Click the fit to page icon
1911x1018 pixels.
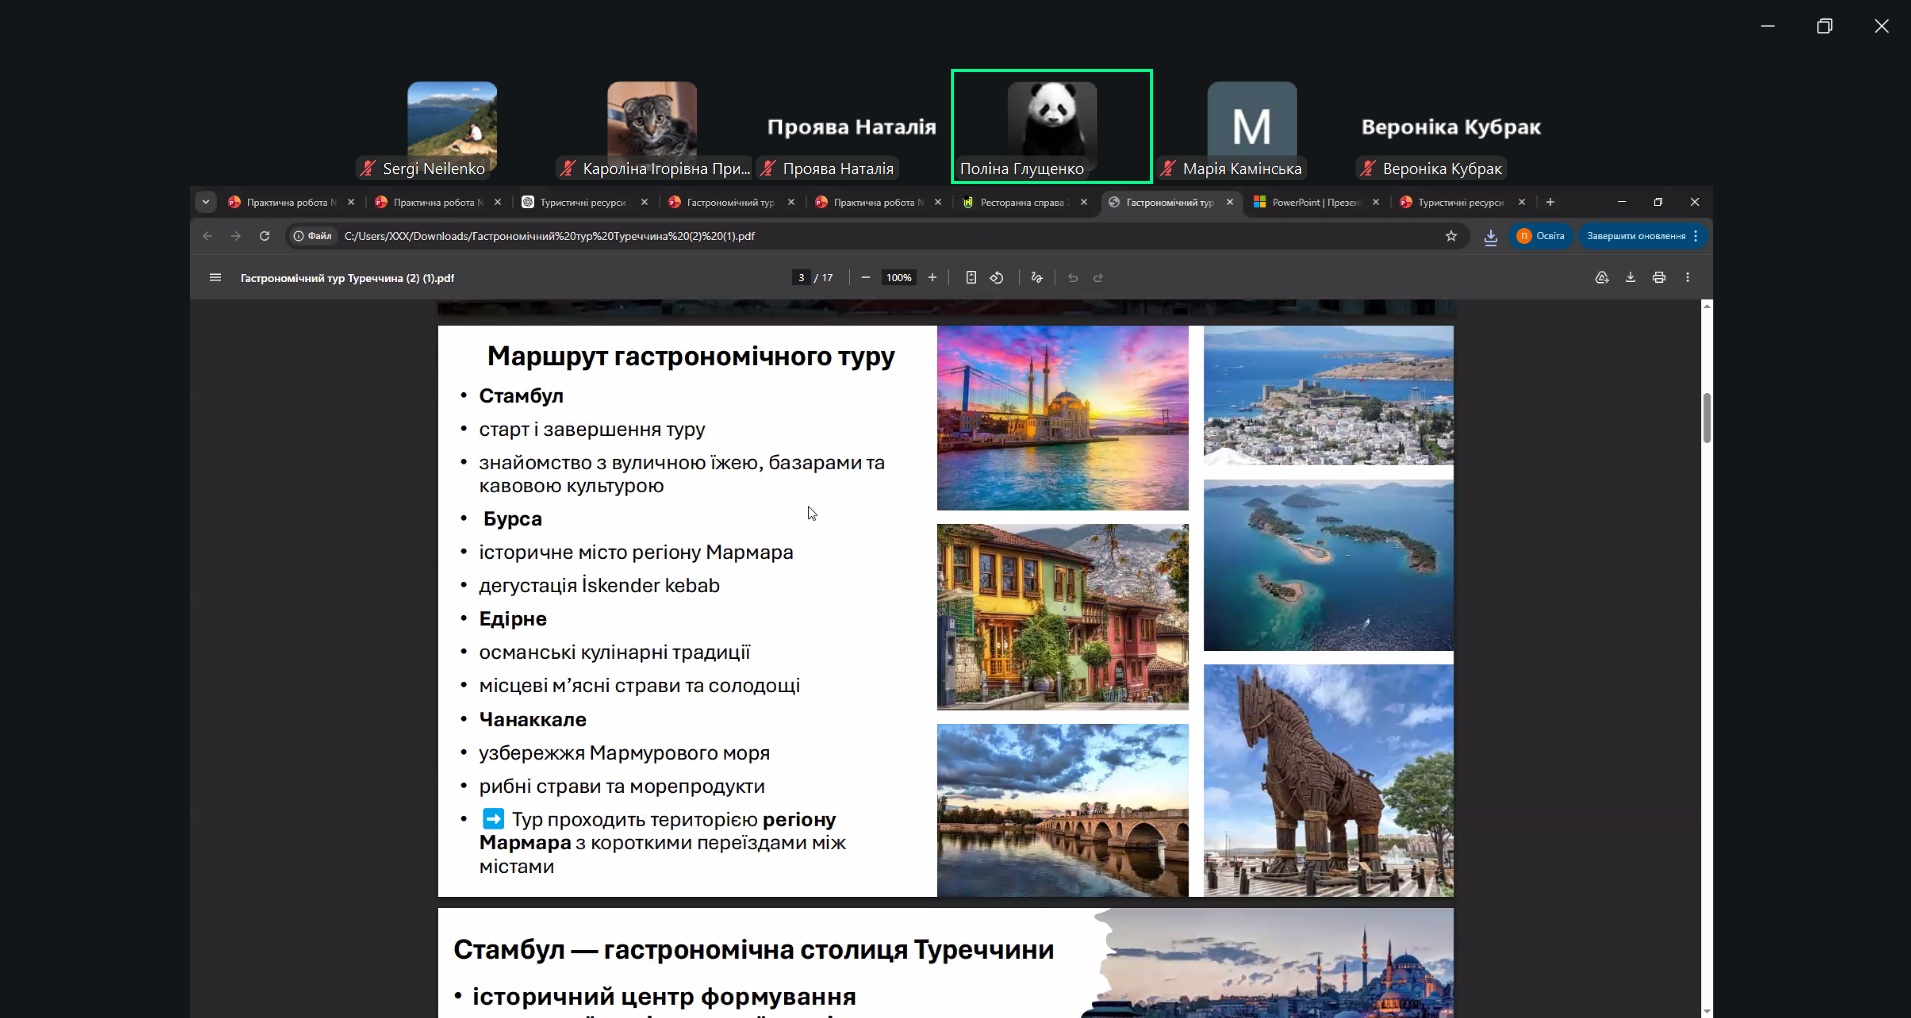[x=971, y=278]
